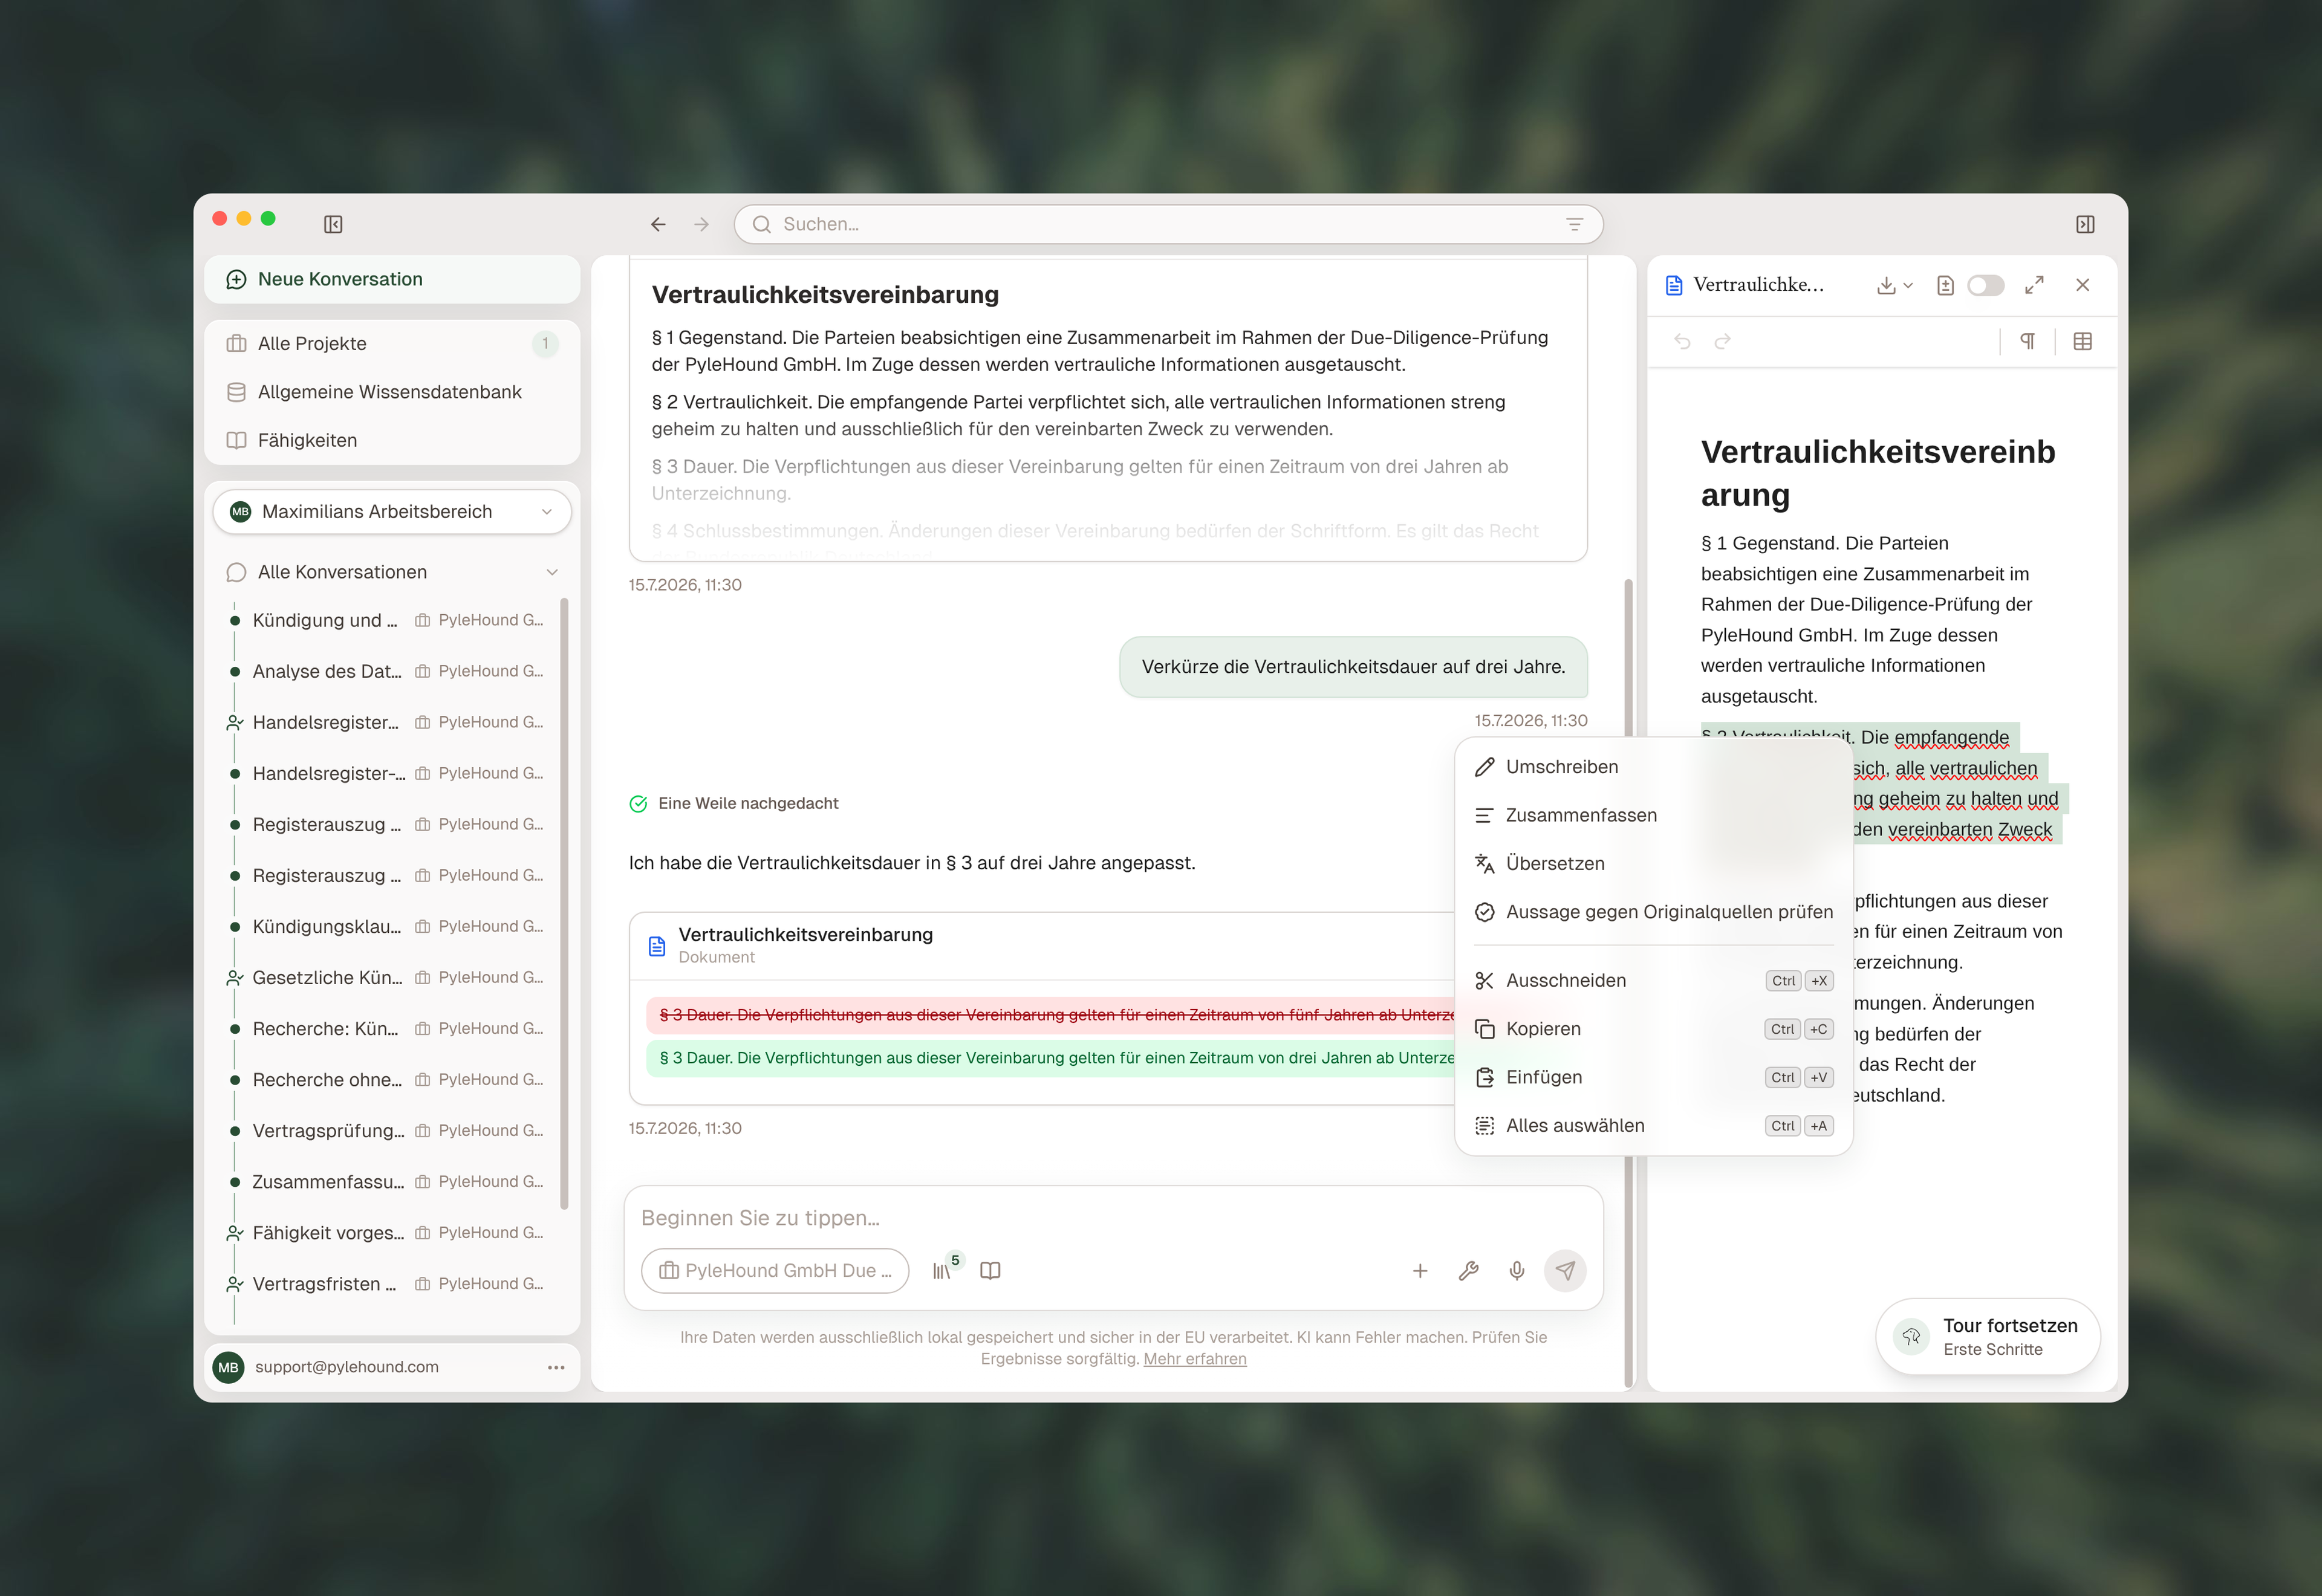The image size is (2322, 1596).
Task: Choose Zusammenfassen from context menu
Action: pyautogui.click(x=1654, y=815)
